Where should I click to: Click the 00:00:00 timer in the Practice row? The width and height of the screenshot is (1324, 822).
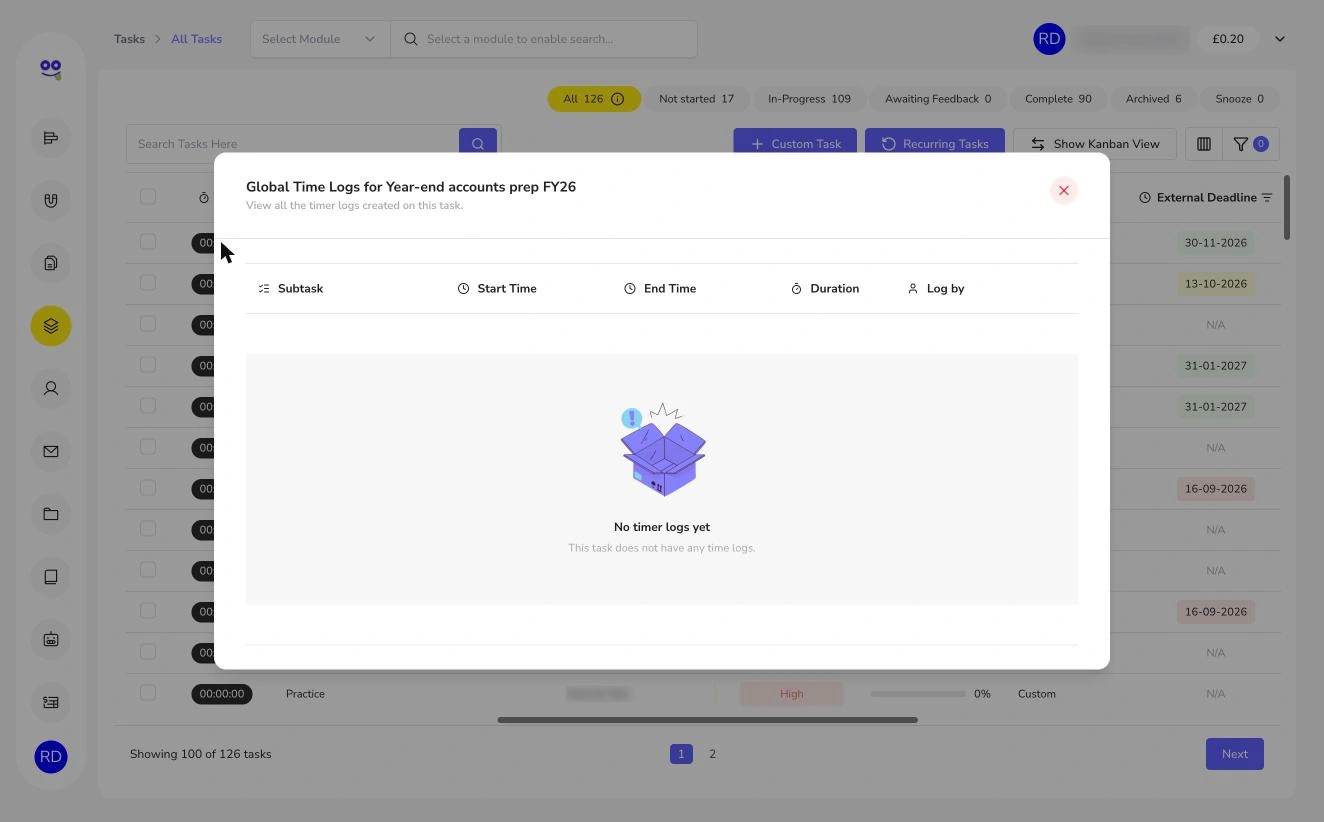(x=222, y=694)
